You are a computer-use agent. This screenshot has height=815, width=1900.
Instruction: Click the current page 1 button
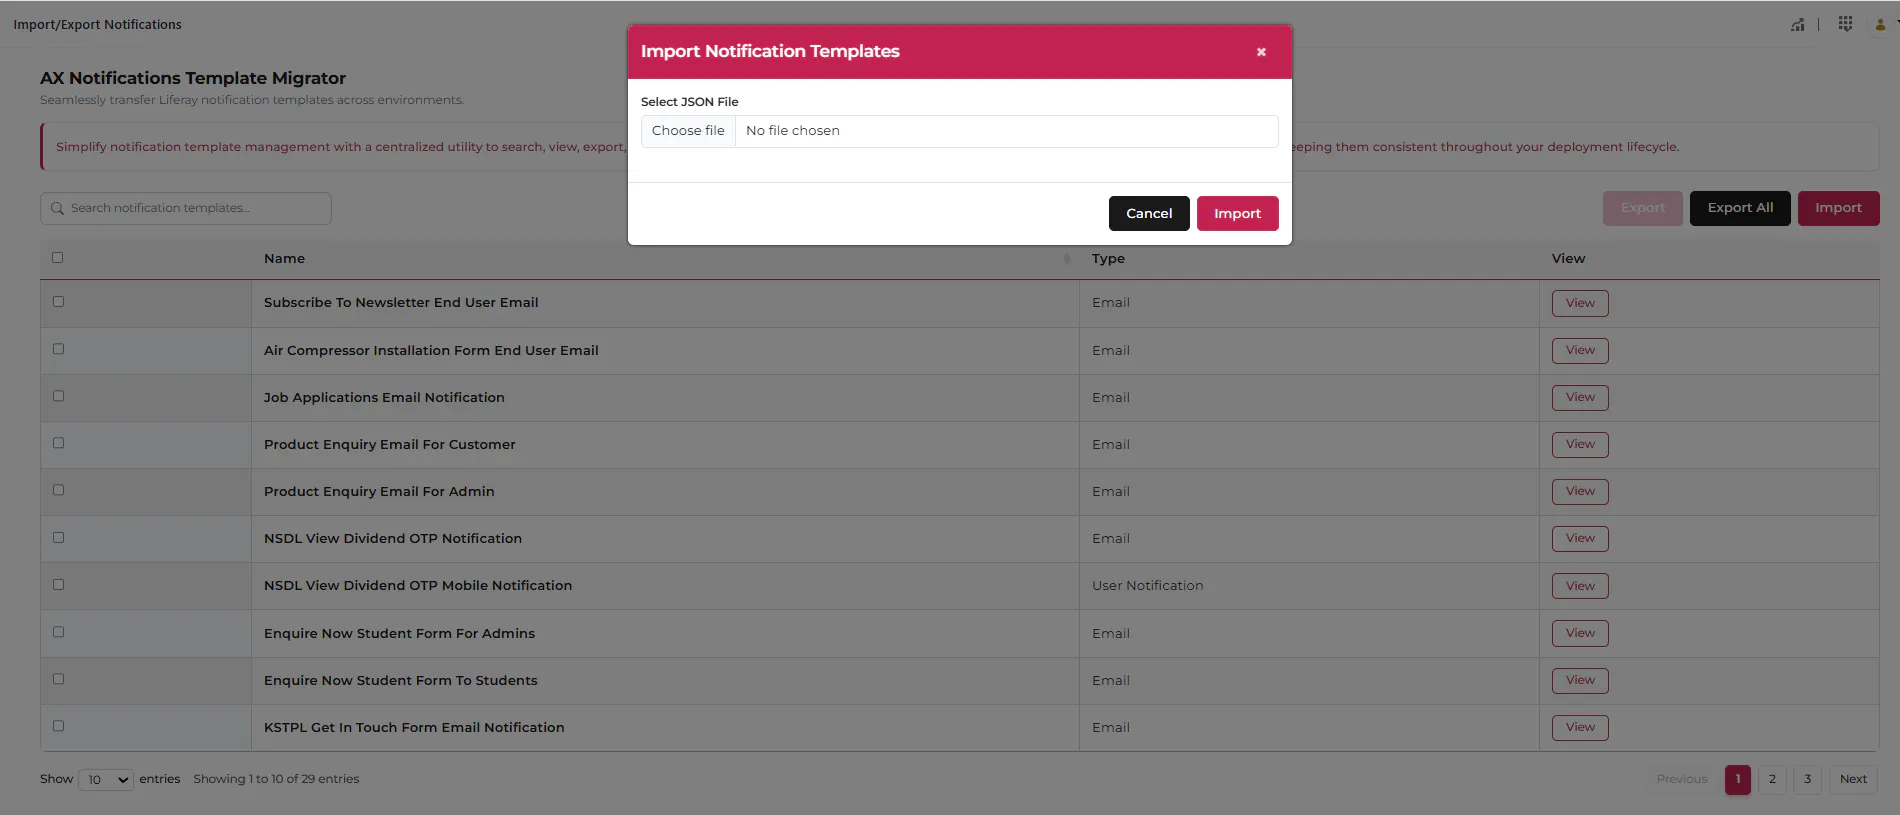[x=1738, y=780]
